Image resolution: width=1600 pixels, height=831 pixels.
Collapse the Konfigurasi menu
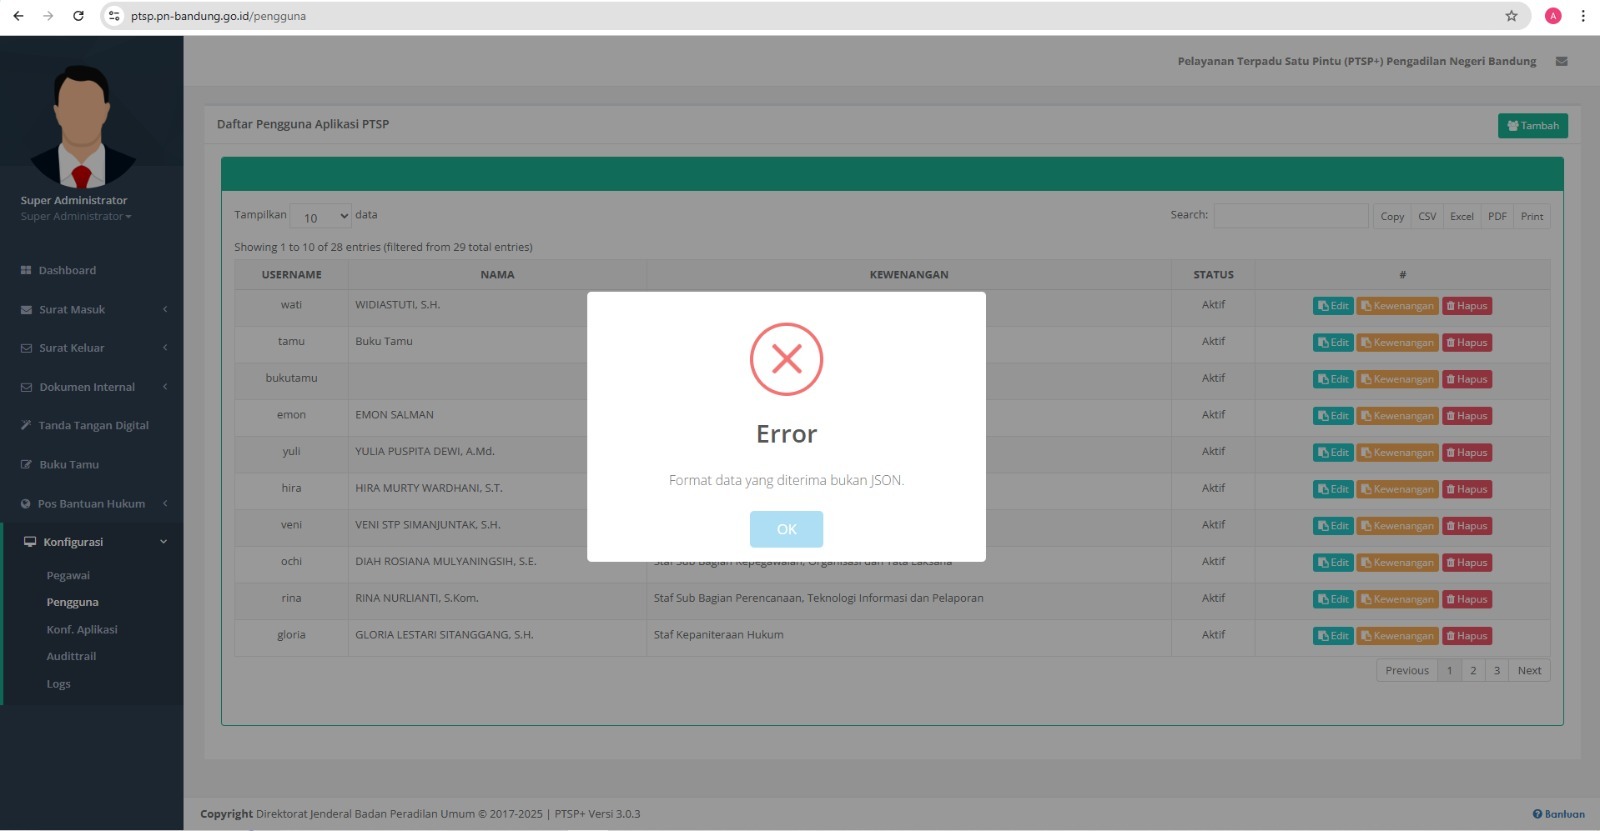(x=92, y=542)
